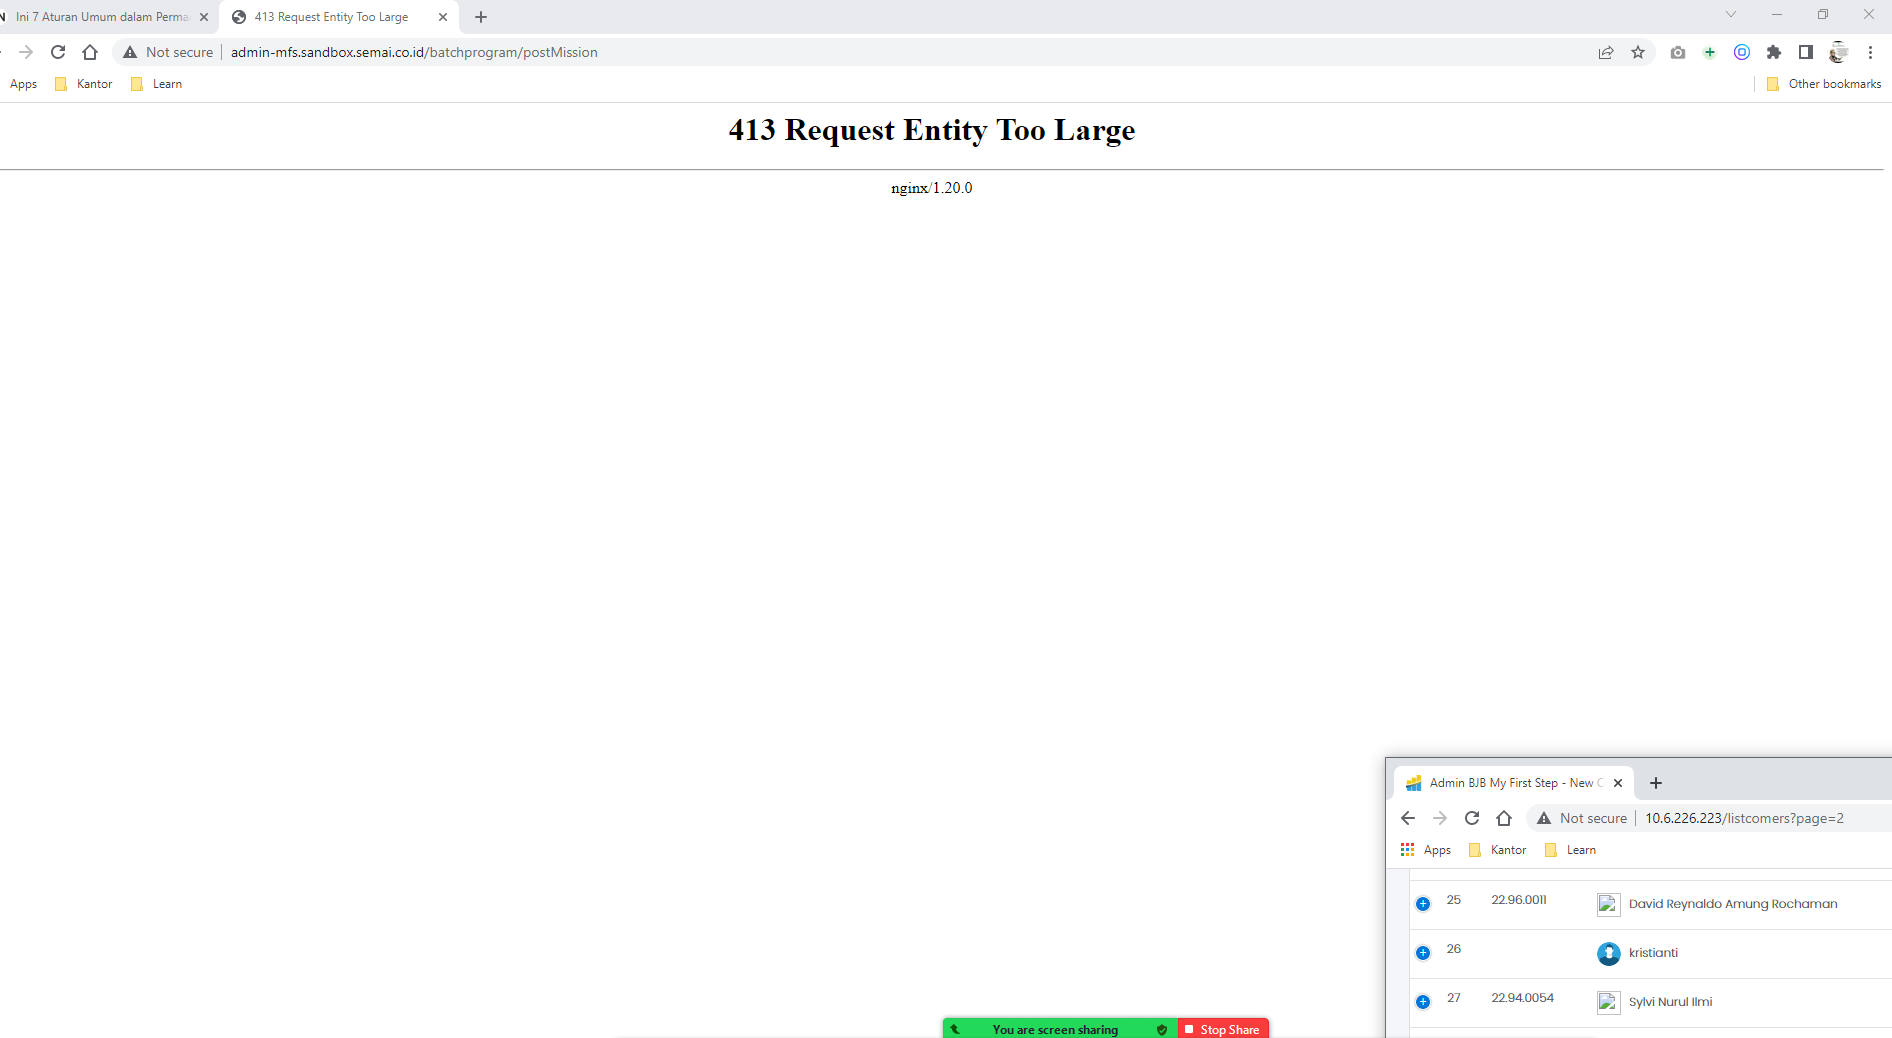Share this page using the share icon
Image resolution: width=1892 pixels, height=1038 pixels.
[1606, 52]
